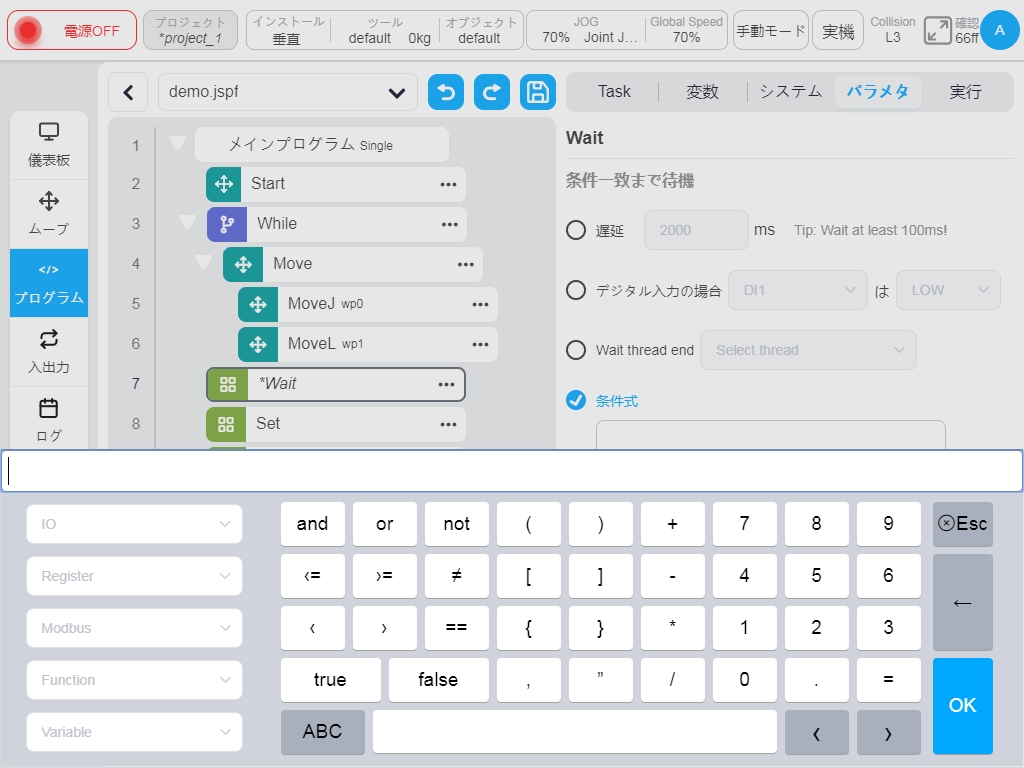Click the MoveL wp1 node icon
This screenshot has width=1024, height=768.
tap(258, 344)
